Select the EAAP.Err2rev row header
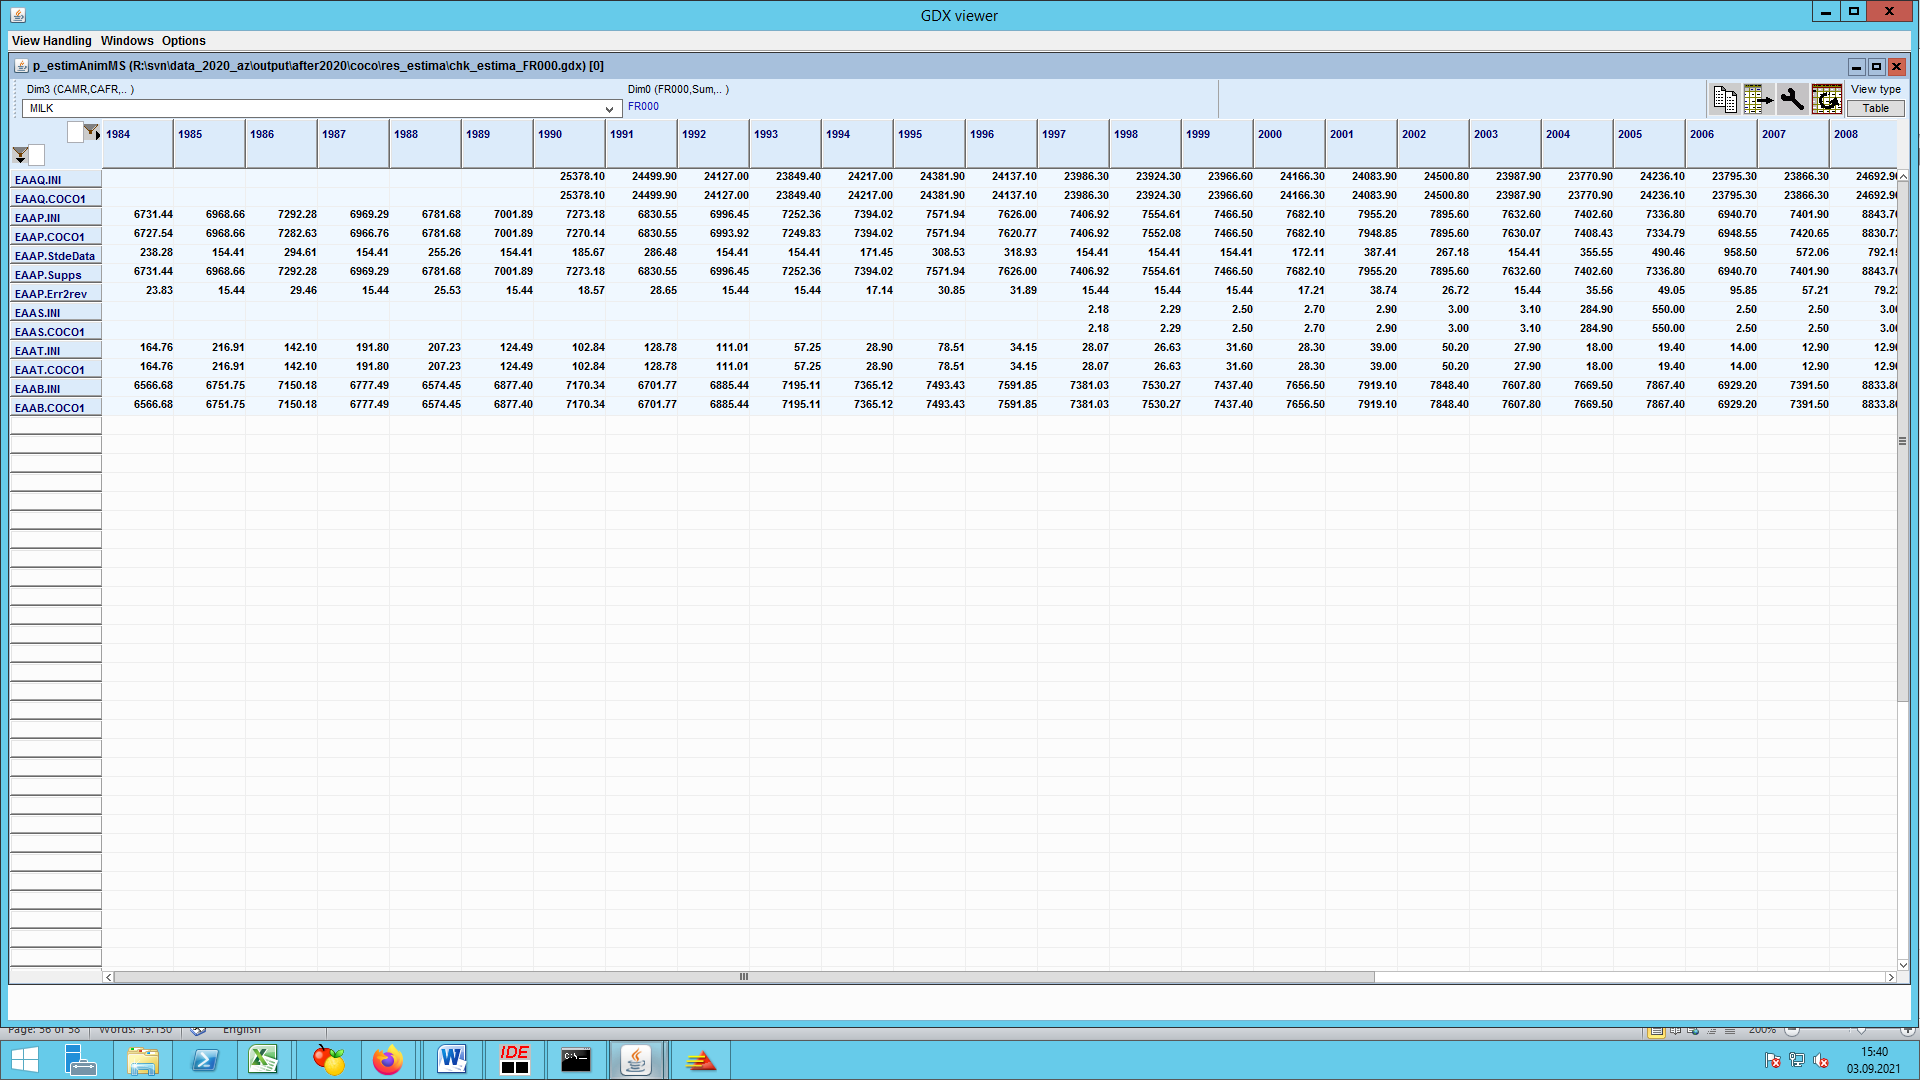This screenshot has height=1080, width=1920. tap(56, 294)
